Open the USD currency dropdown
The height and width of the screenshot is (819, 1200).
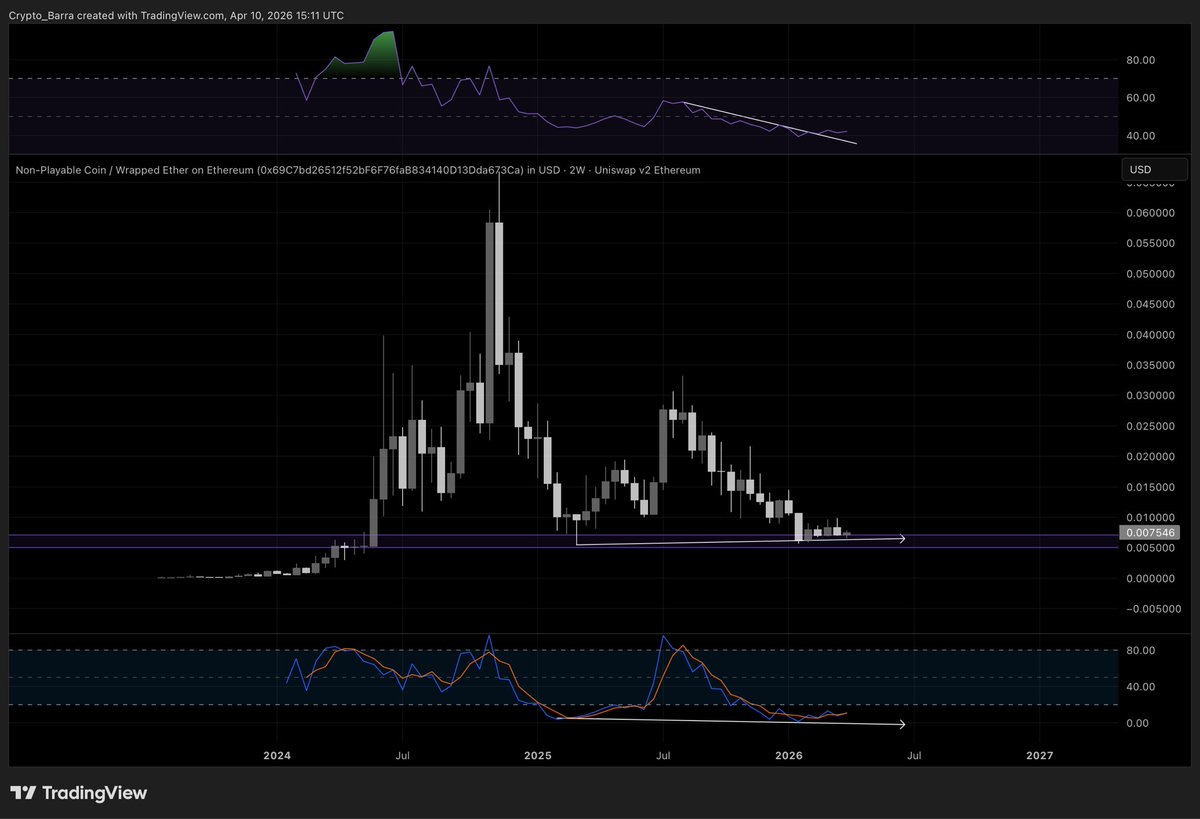(1154, 170)
